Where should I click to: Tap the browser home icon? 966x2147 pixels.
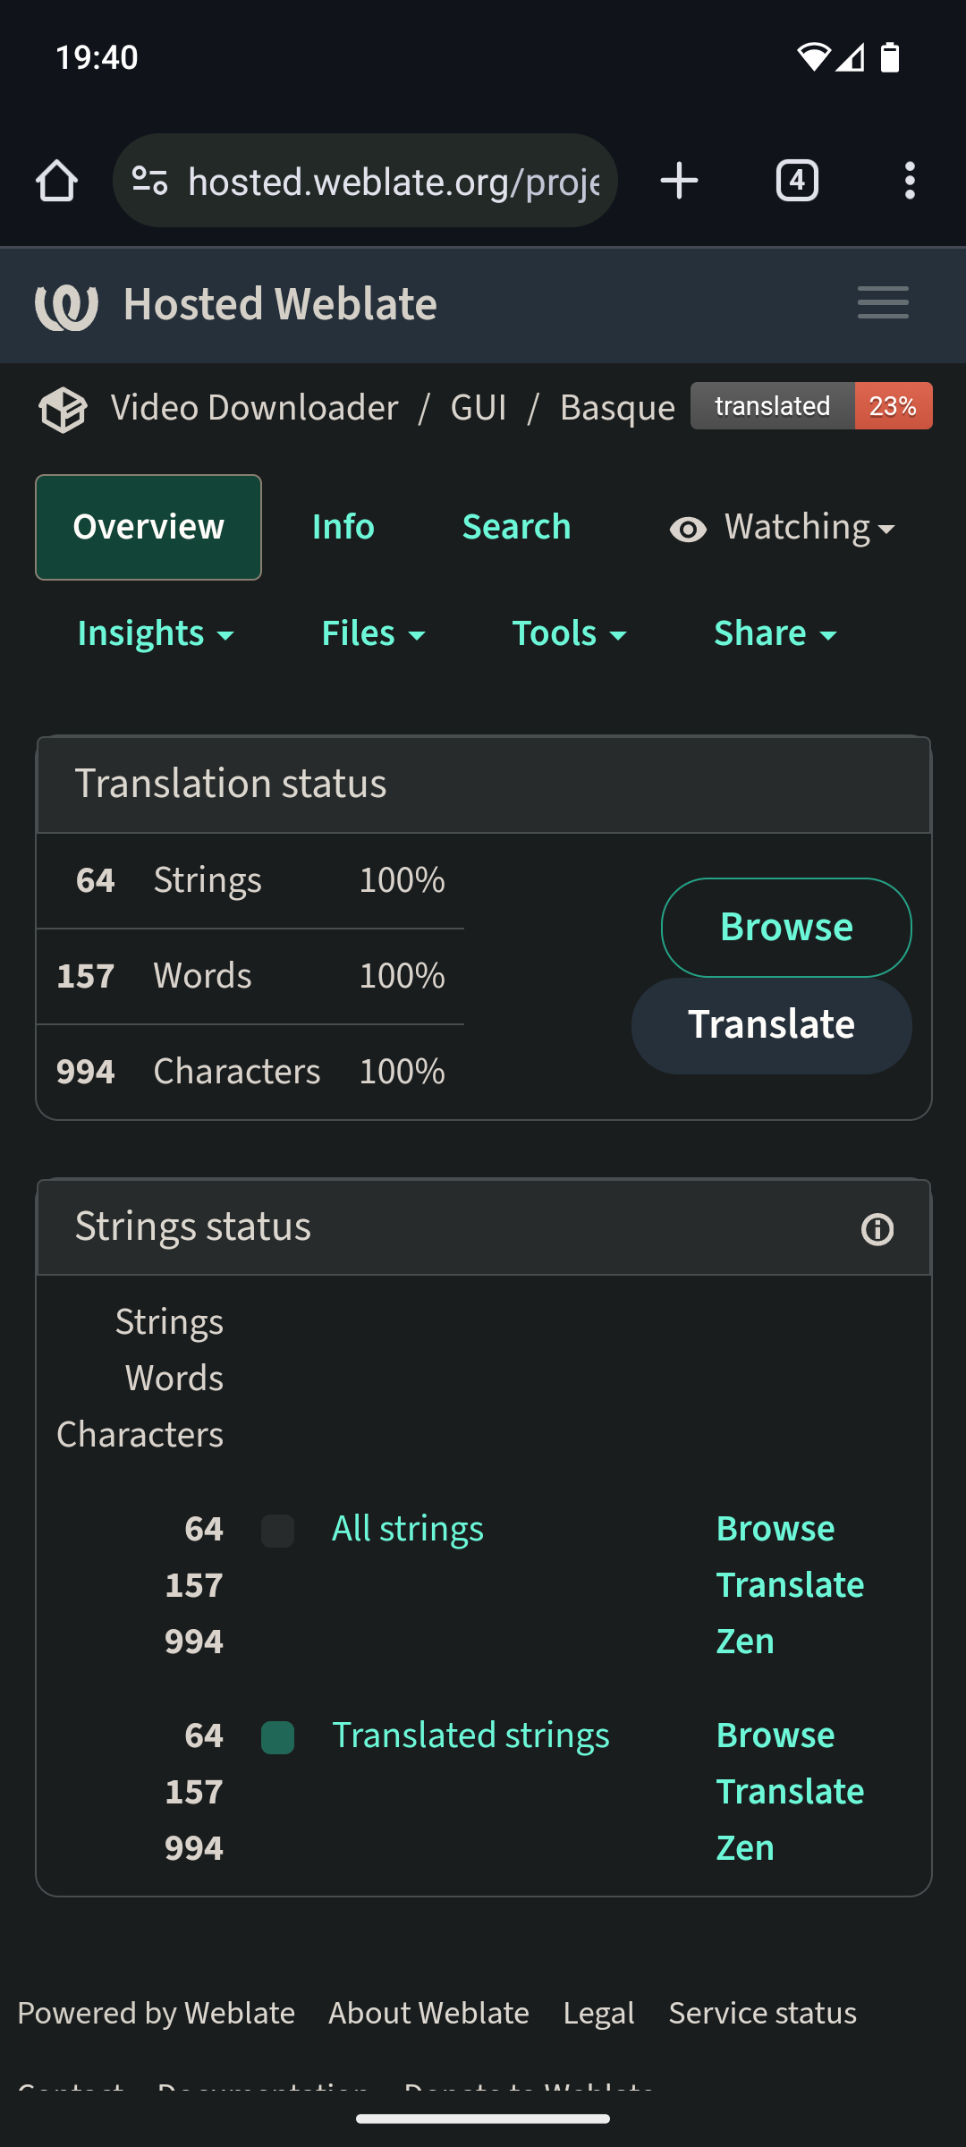(x=57, y=181)
